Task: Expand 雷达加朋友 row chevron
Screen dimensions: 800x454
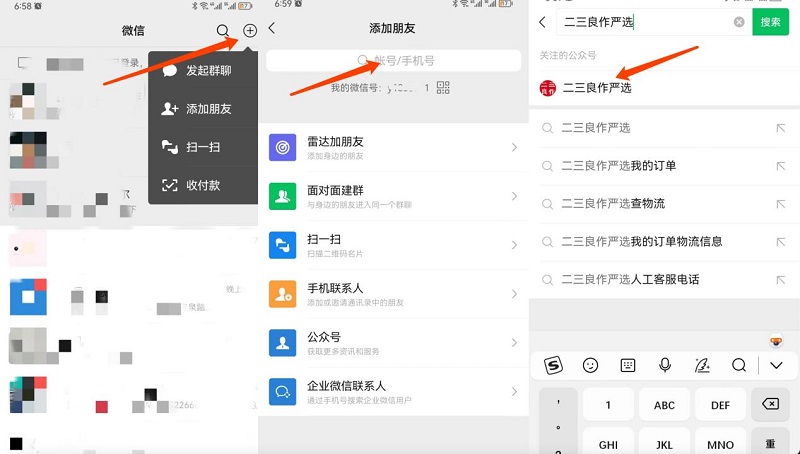Action: [x=514, y=147]
